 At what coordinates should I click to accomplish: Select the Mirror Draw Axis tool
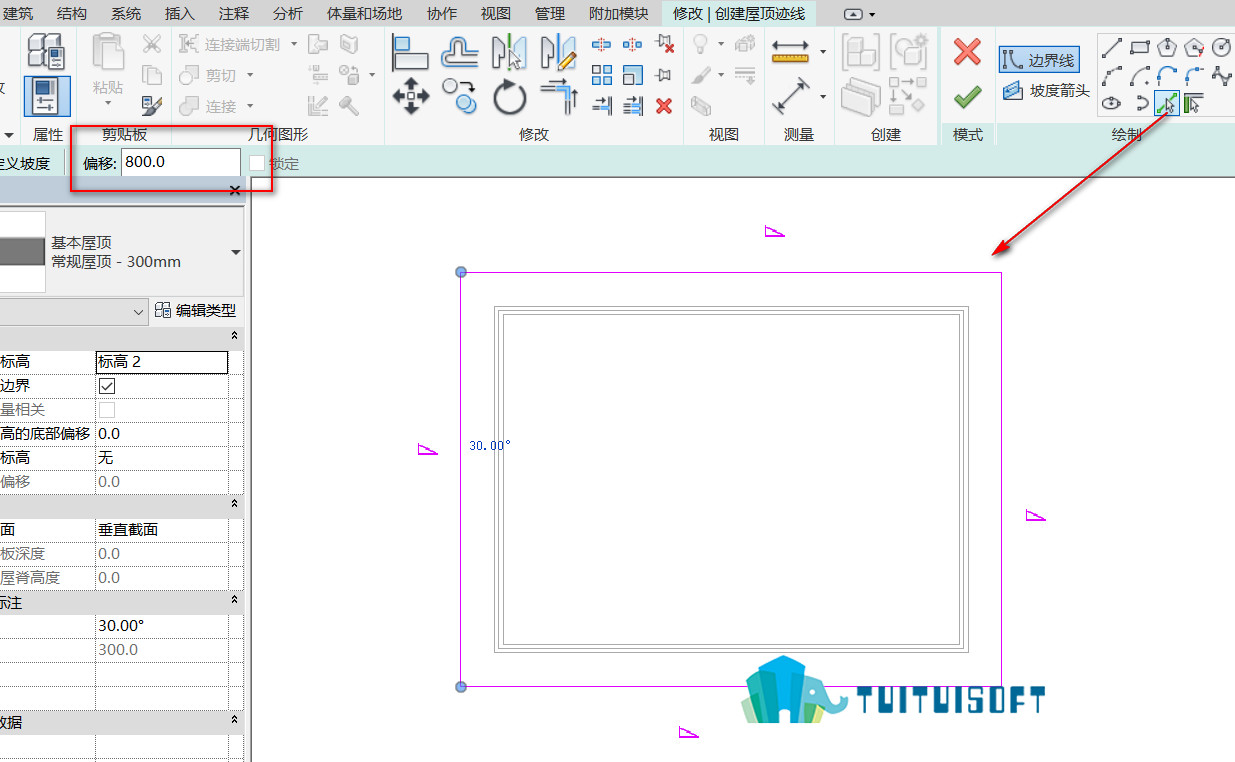(559, 50)
